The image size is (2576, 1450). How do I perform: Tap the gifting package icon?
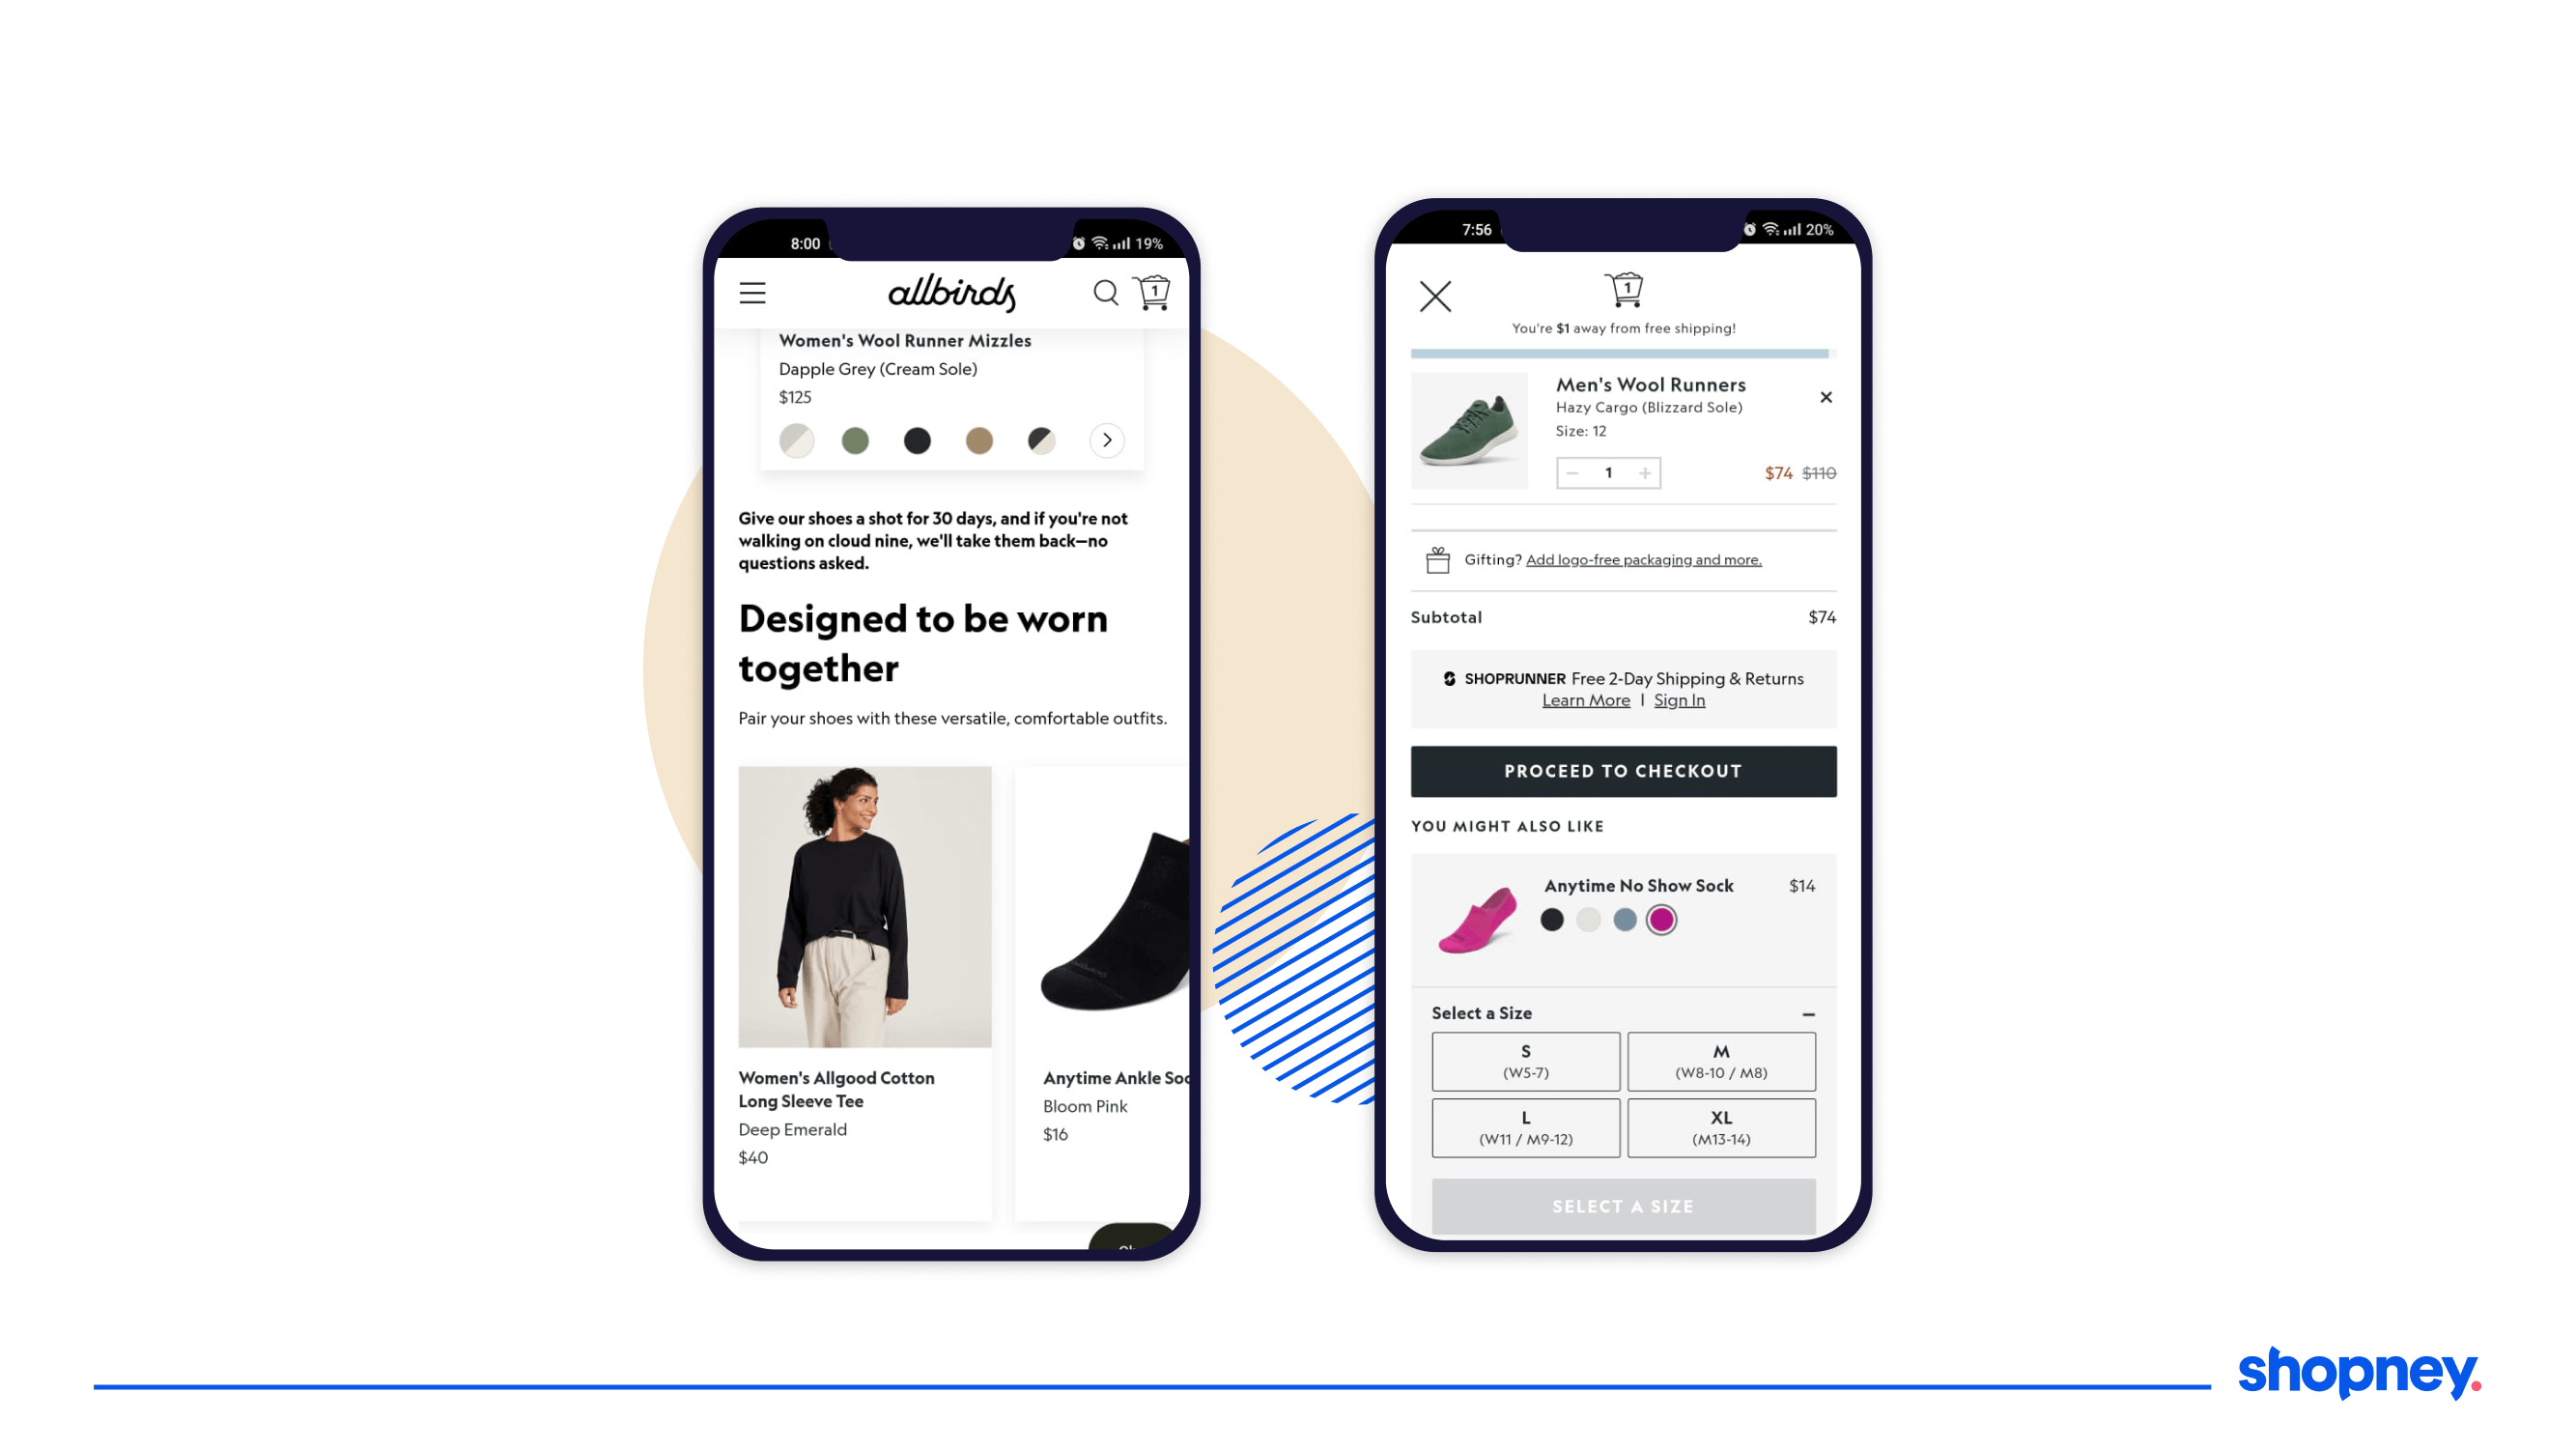pyautogui.click(x=1438, y=557)
